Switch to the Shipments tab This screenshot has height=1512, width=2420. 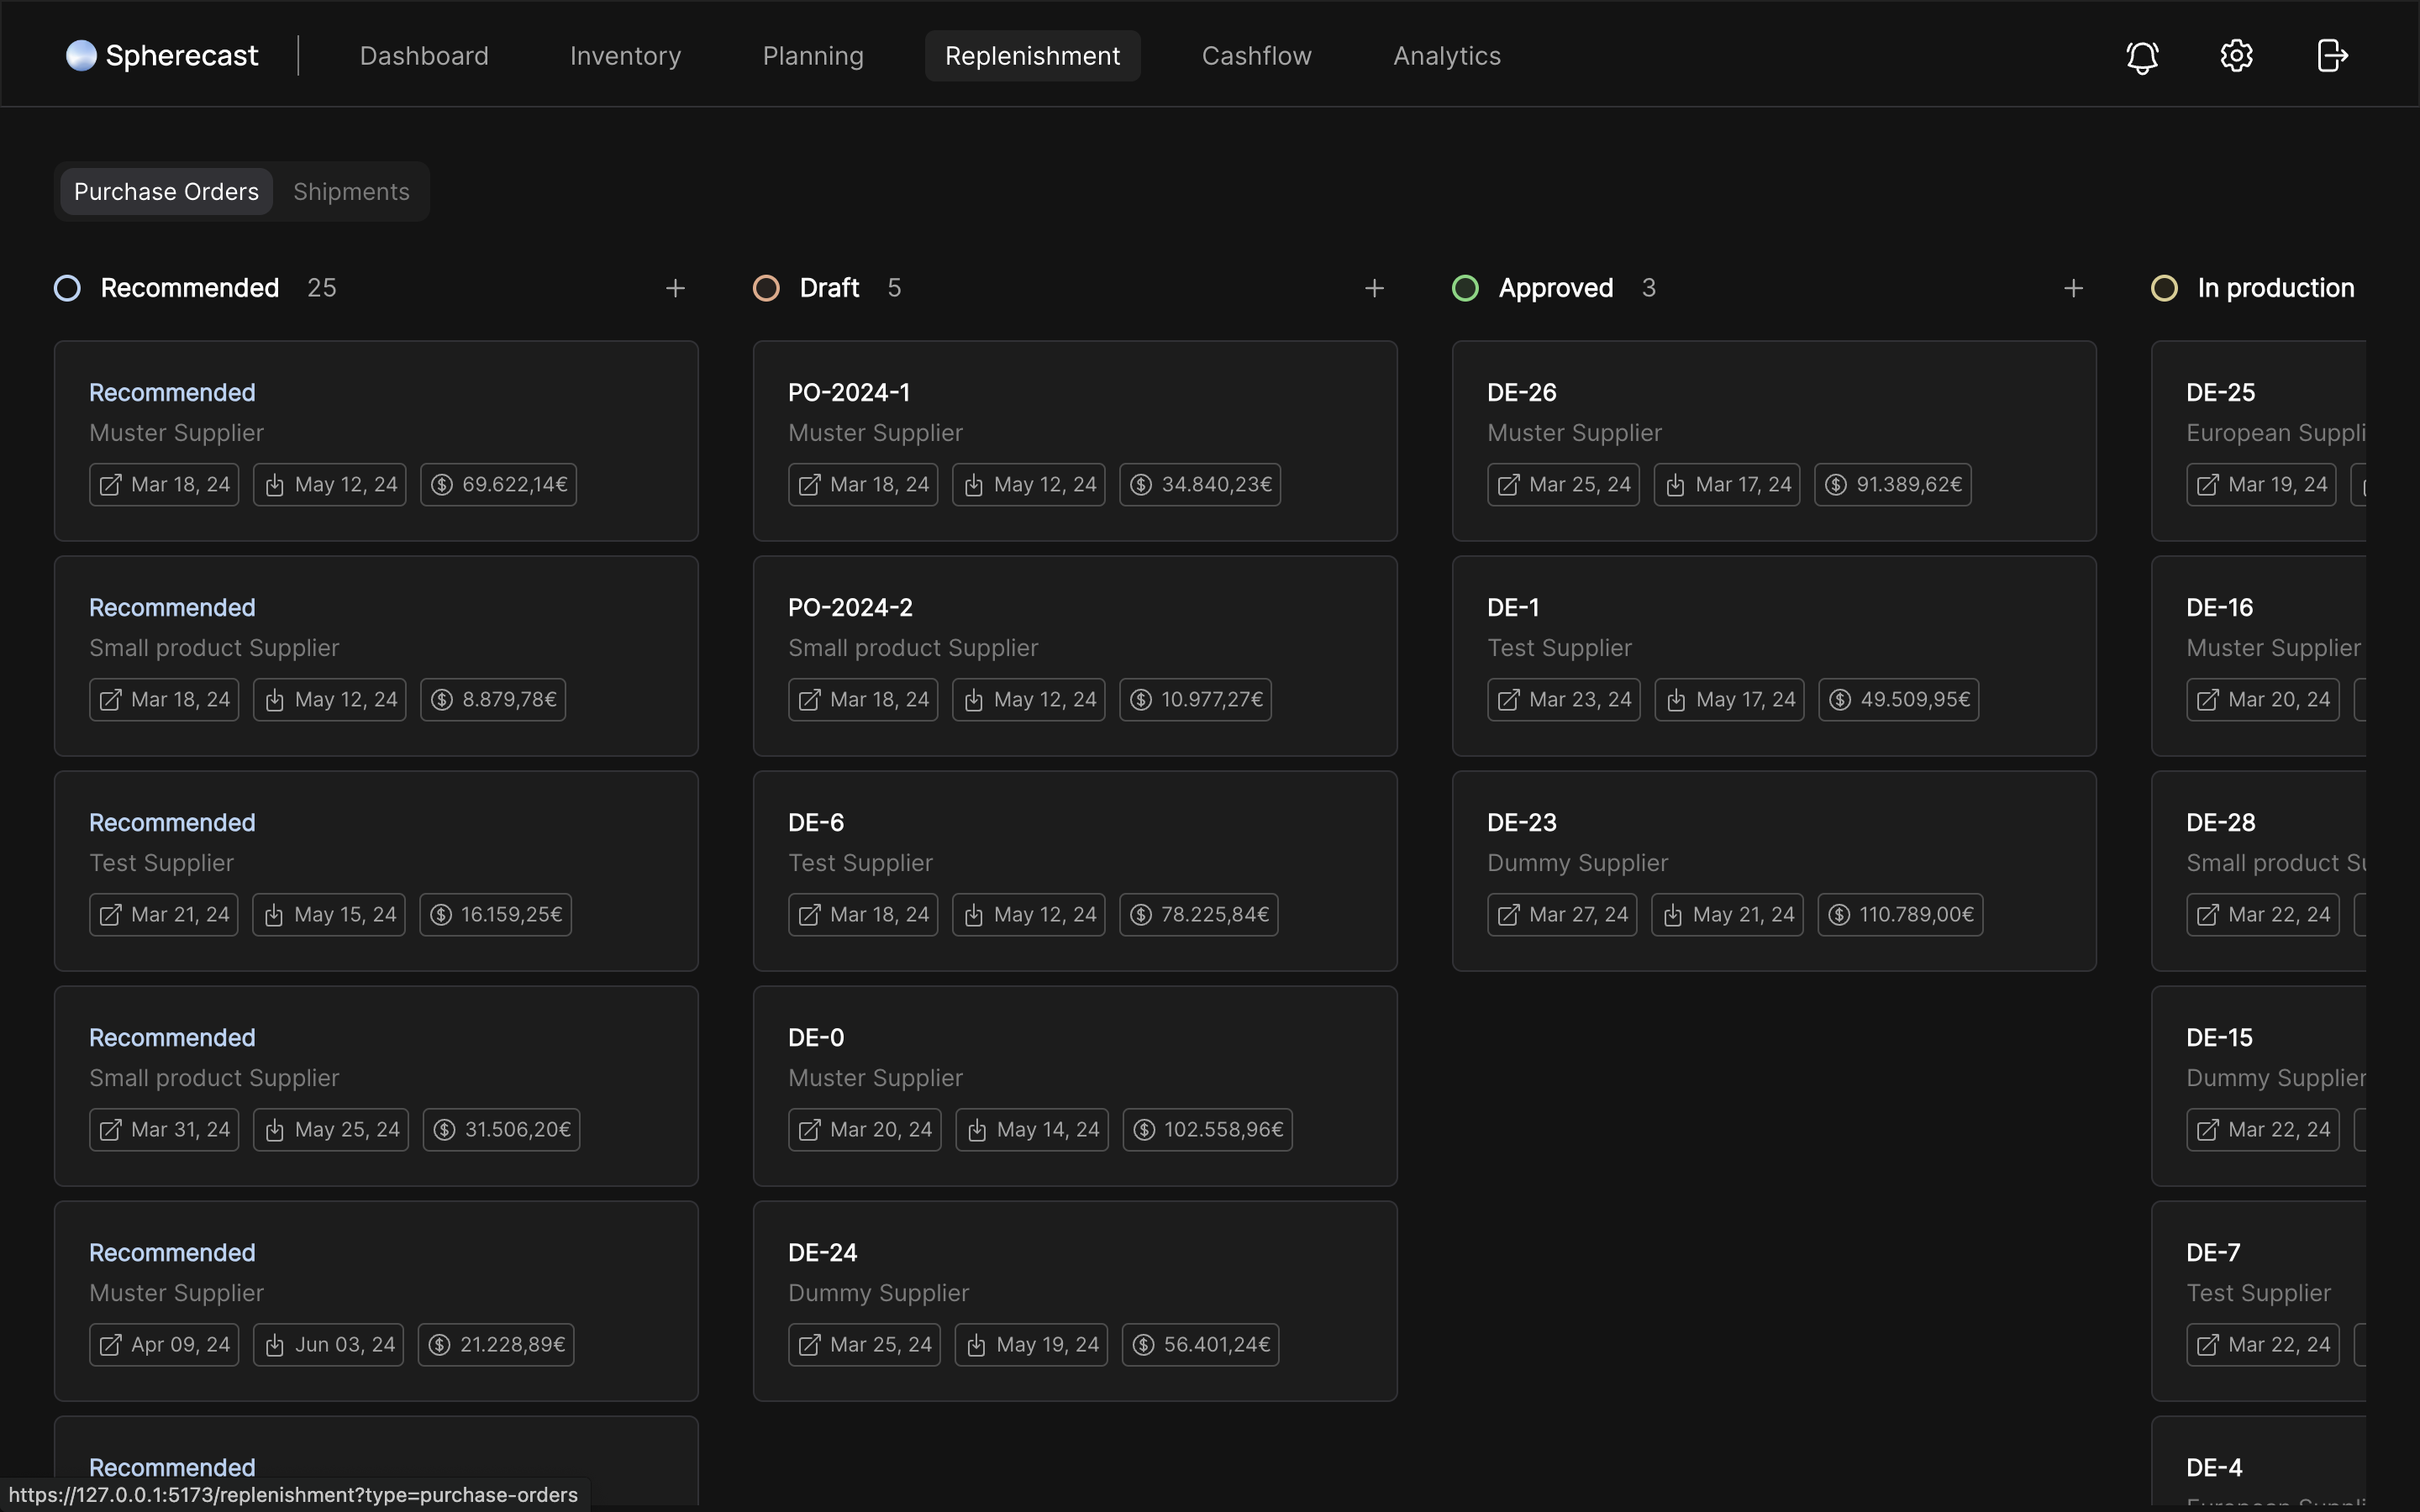point(351,192)
